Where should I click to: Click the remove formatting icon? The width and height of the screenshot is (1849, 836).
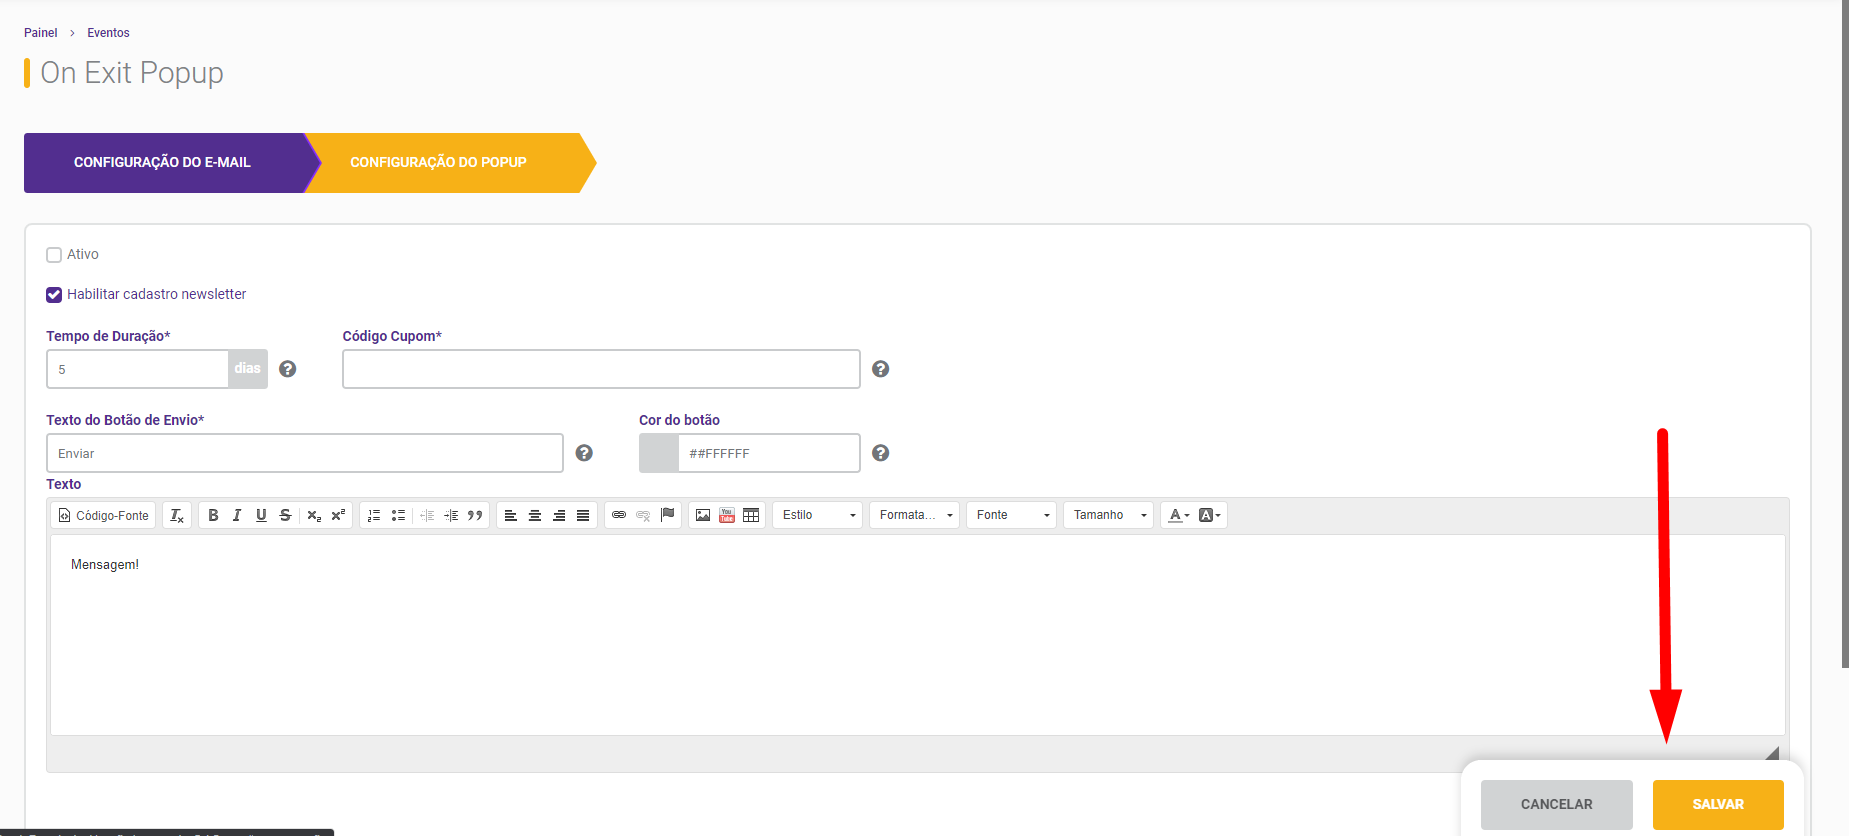177,515
